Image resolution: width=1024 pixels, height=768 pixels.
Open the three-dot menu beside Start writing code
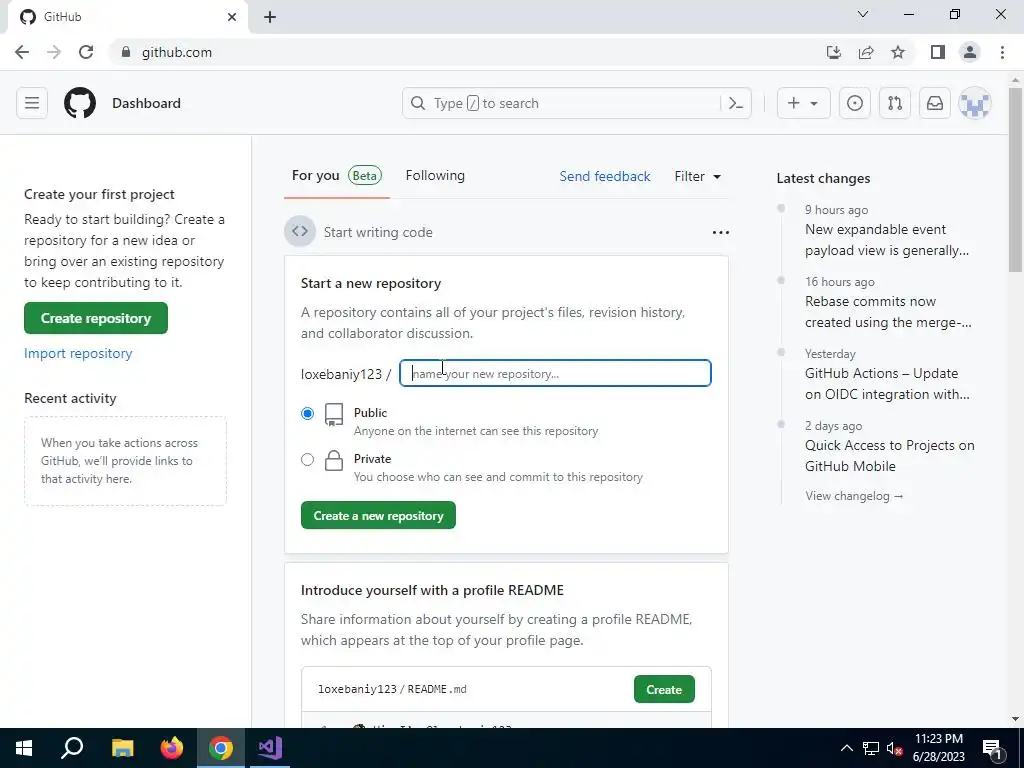pyautogui.click(x=720, y=232)
